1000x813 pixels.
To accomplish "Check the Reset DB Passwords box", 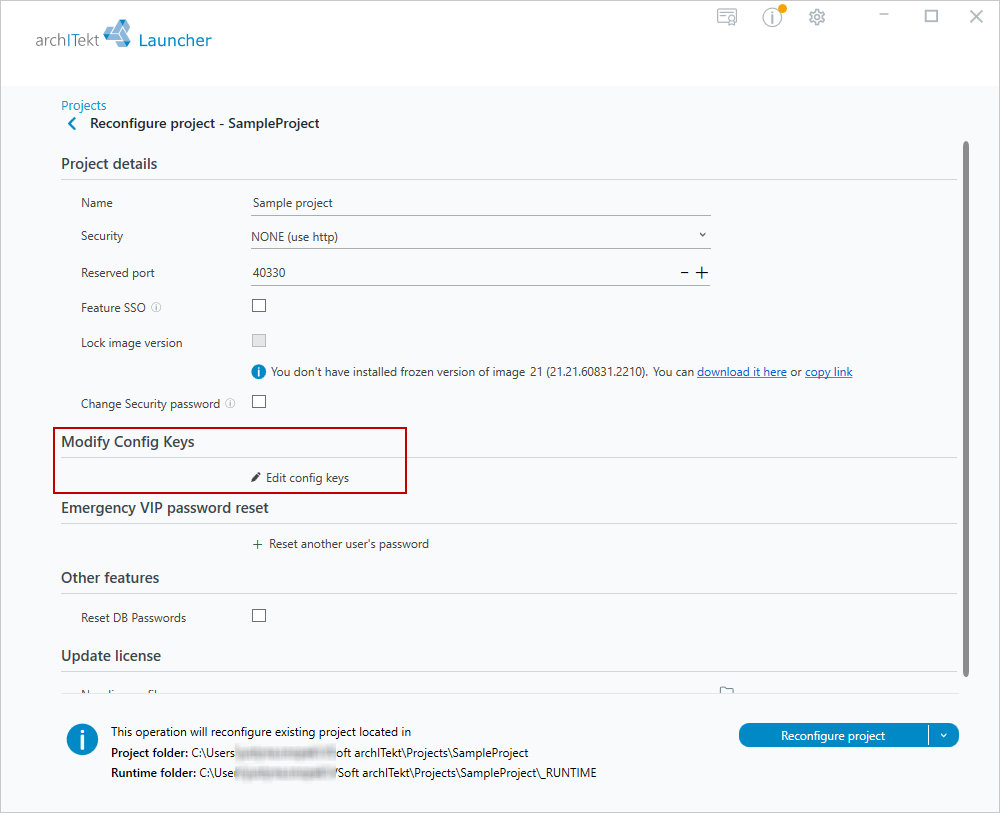I will coord(259,616).
